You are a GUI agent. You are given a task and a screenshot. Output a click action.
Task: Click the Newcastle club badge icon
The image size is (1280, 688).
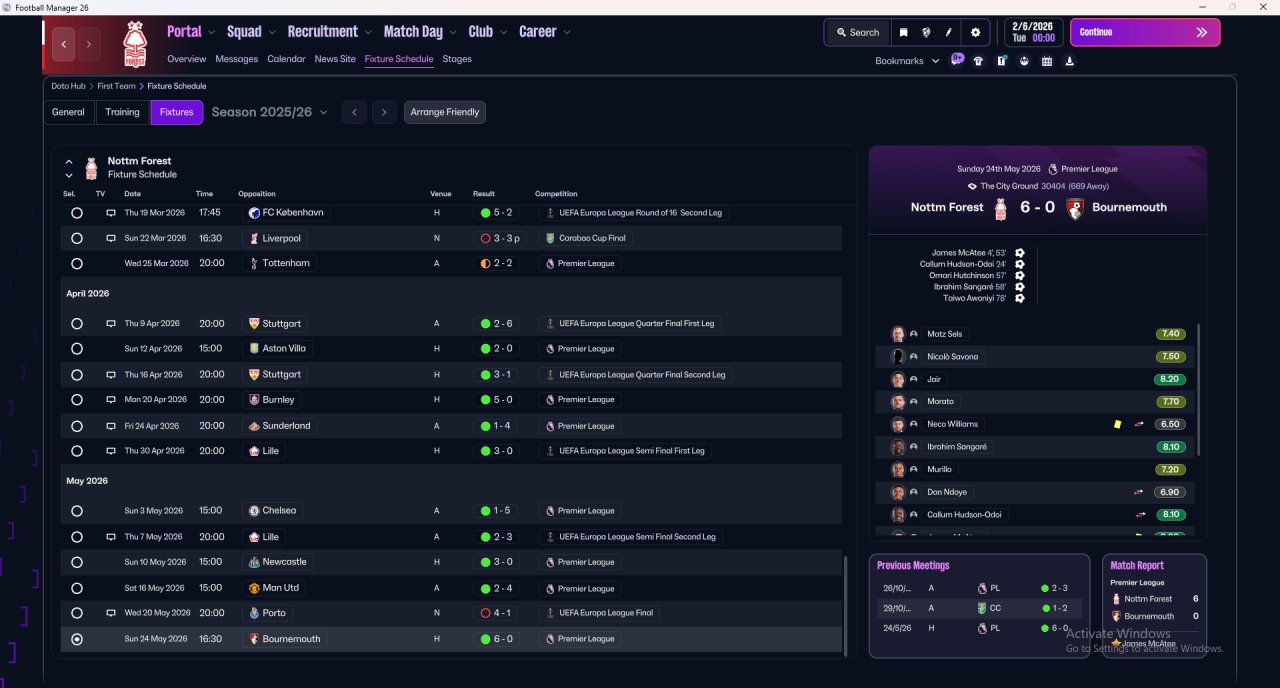coord(254,562)
